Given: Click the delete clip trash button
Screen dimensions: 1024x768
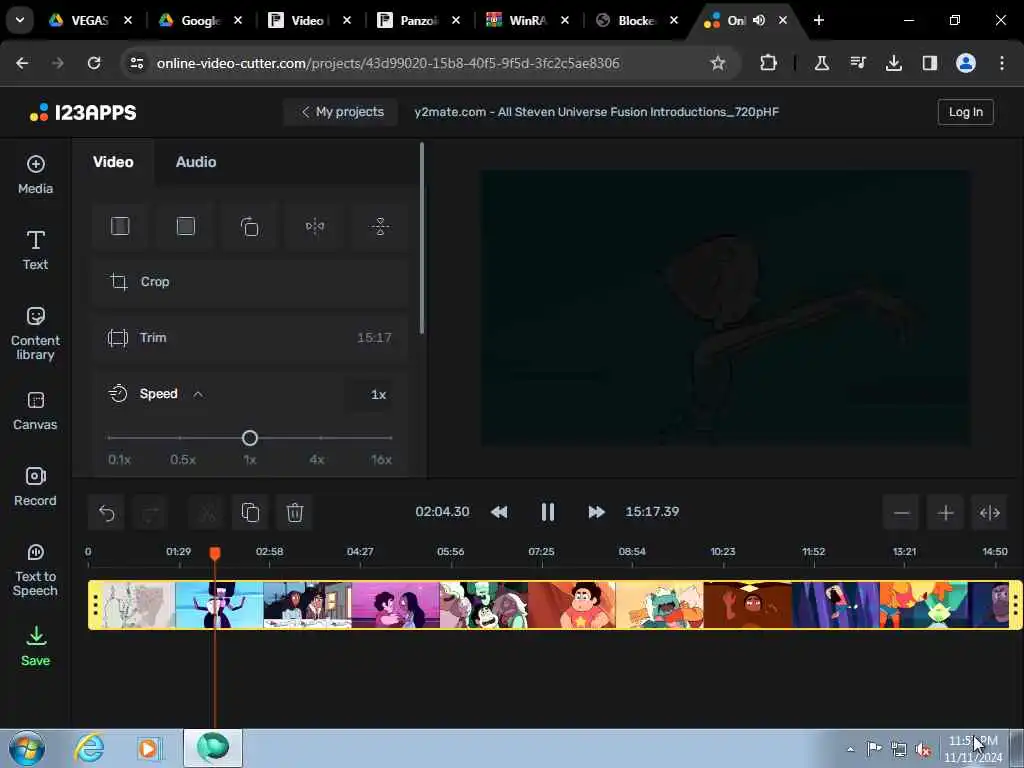Looking at the screenshot, I should (x=295, y=513).
